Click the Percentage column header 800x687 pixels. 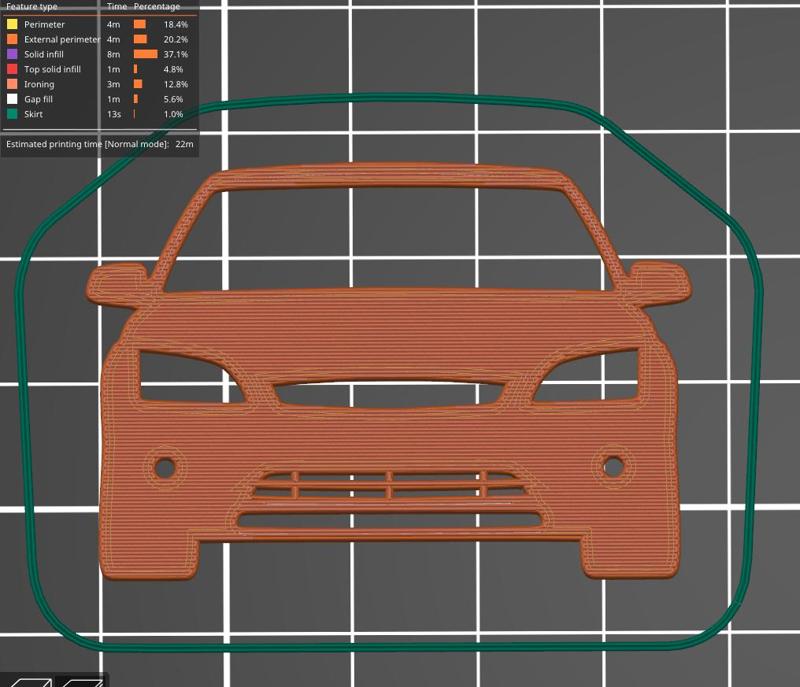157,6
